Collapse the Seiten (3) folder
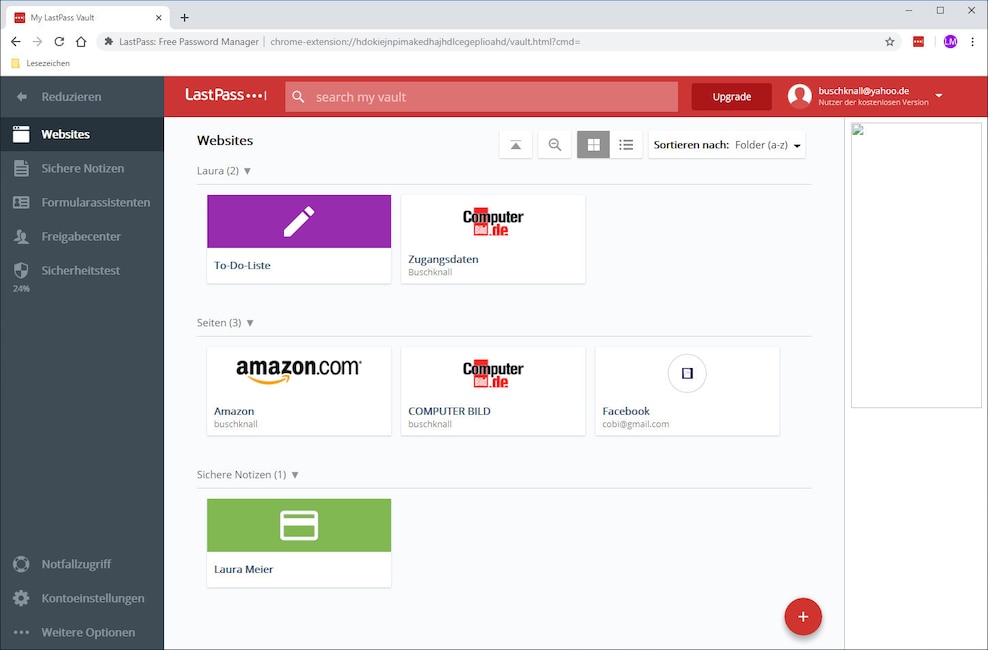Viewport: 988px width, 650px height. point(250,322)
